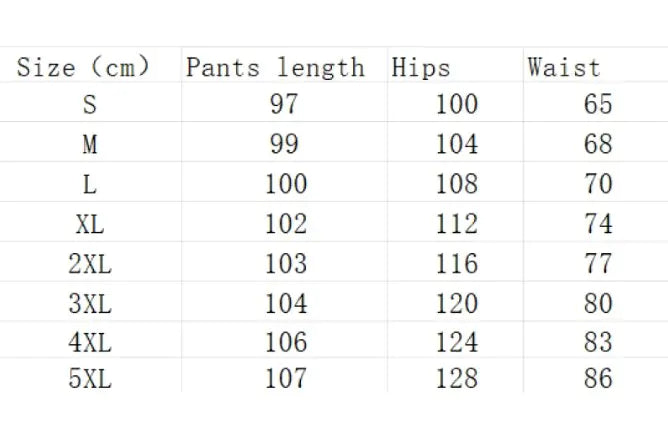668x433 pixels.
Task: Select the waist value 86
Action: [598, 380]
